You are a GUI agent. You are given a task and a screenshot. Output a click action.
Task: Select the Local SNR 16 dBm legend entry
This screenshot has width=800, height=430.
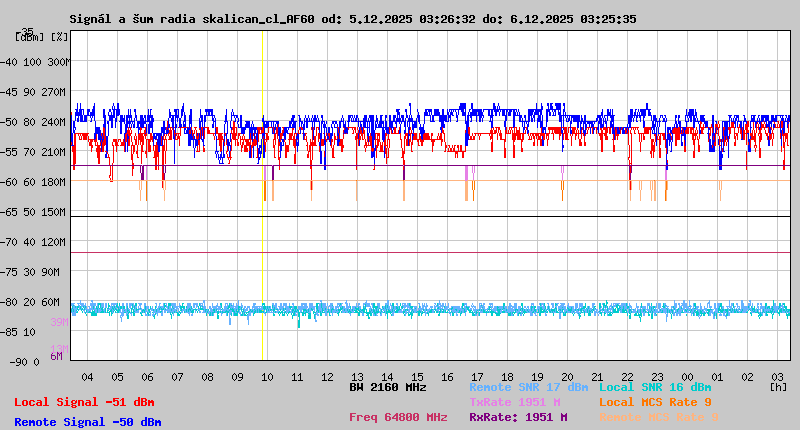point(655,387)
